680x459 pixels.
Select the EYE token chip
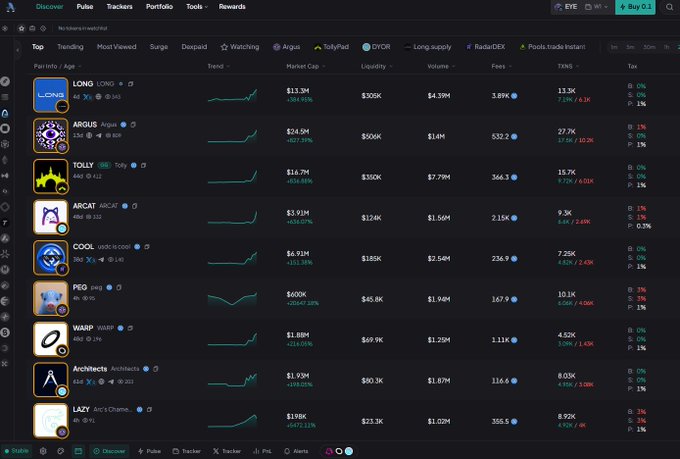pyautogui.click(x=566, y=7)
